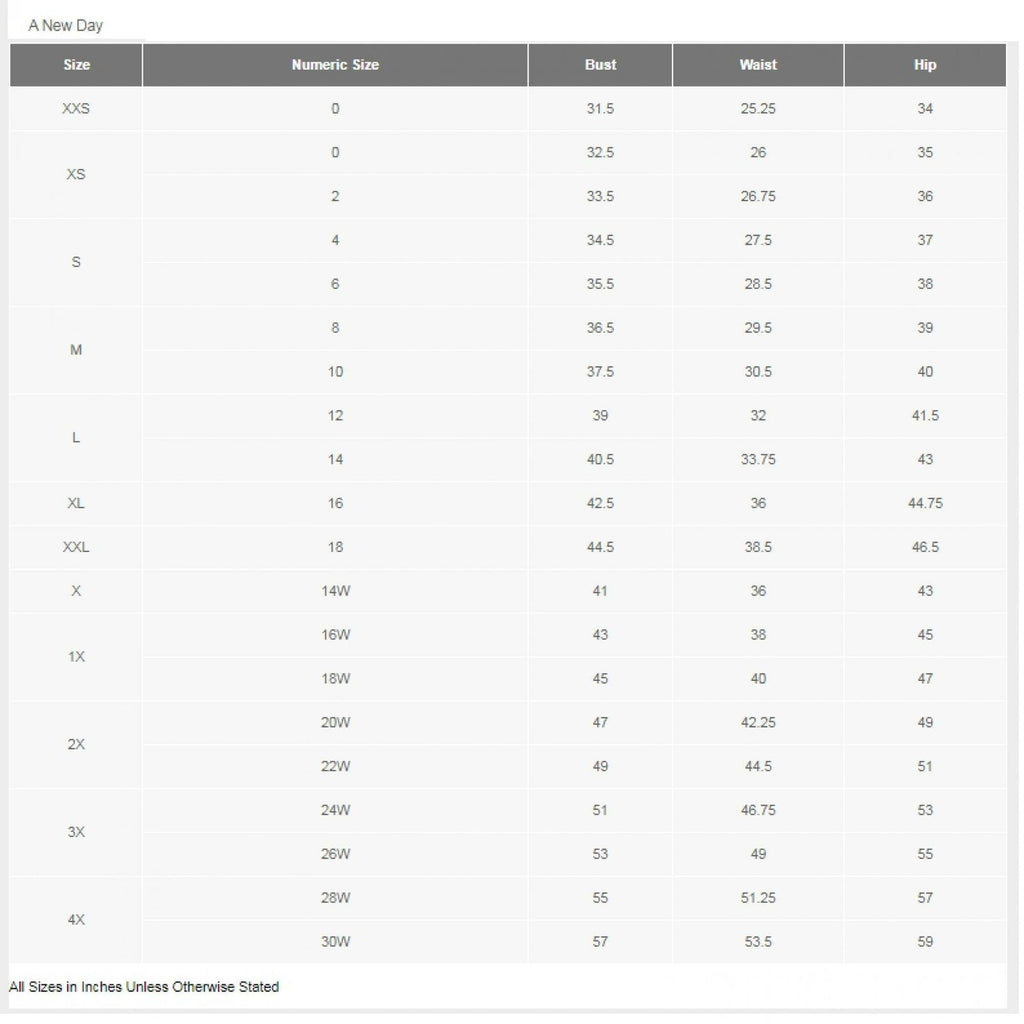Viewport: 1024px width, 1024px height.
Task: Select the 4X size label
Action: [x=76, y=919]
